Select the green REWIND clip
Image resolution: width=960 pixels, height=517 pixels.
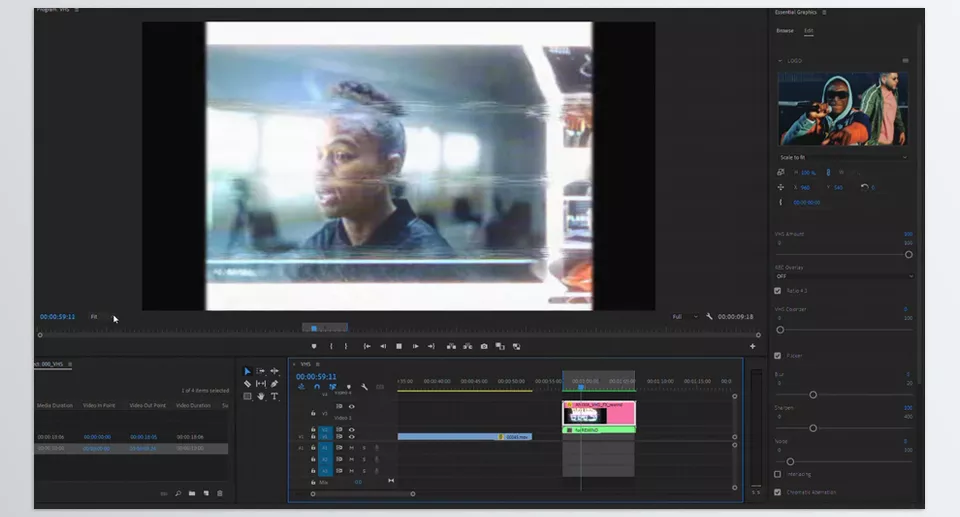click(x=599, y=430)
